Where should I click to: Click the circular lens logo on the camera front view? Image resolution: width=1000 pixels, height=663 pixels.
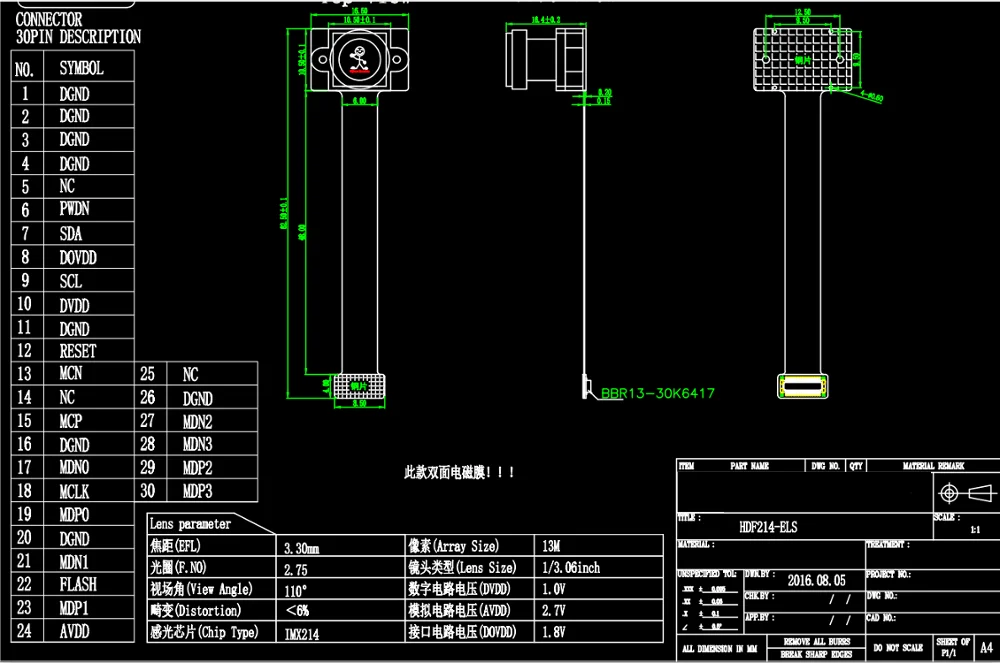pyautogui.click(x=359, y=59)
